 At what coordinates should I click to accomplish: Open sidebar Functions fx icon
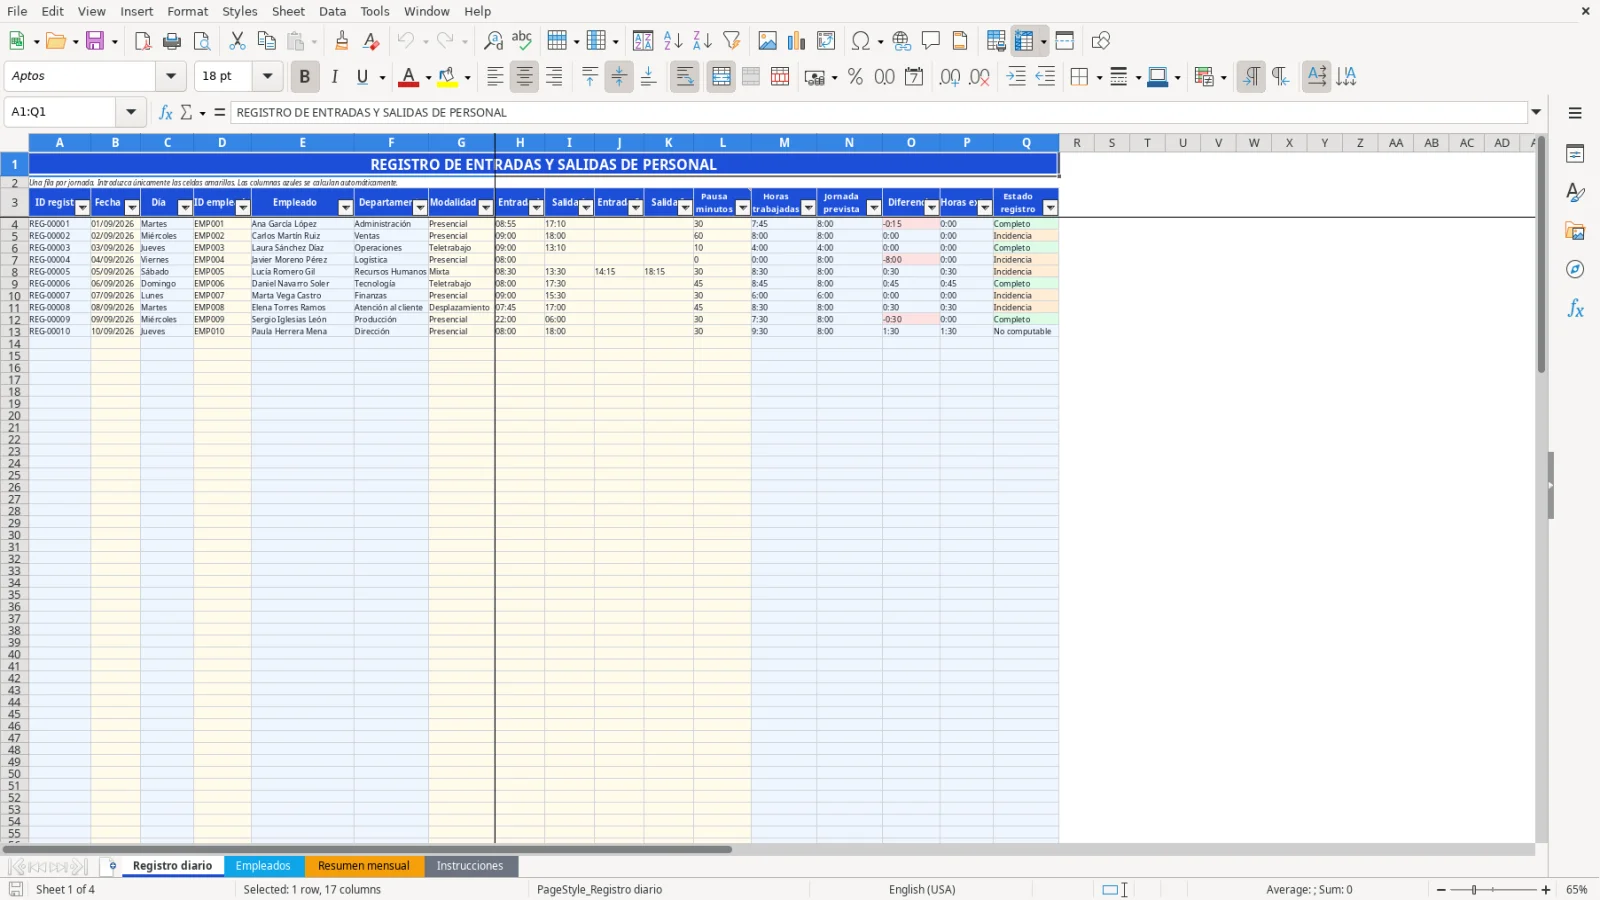(x=1575, y=309)
